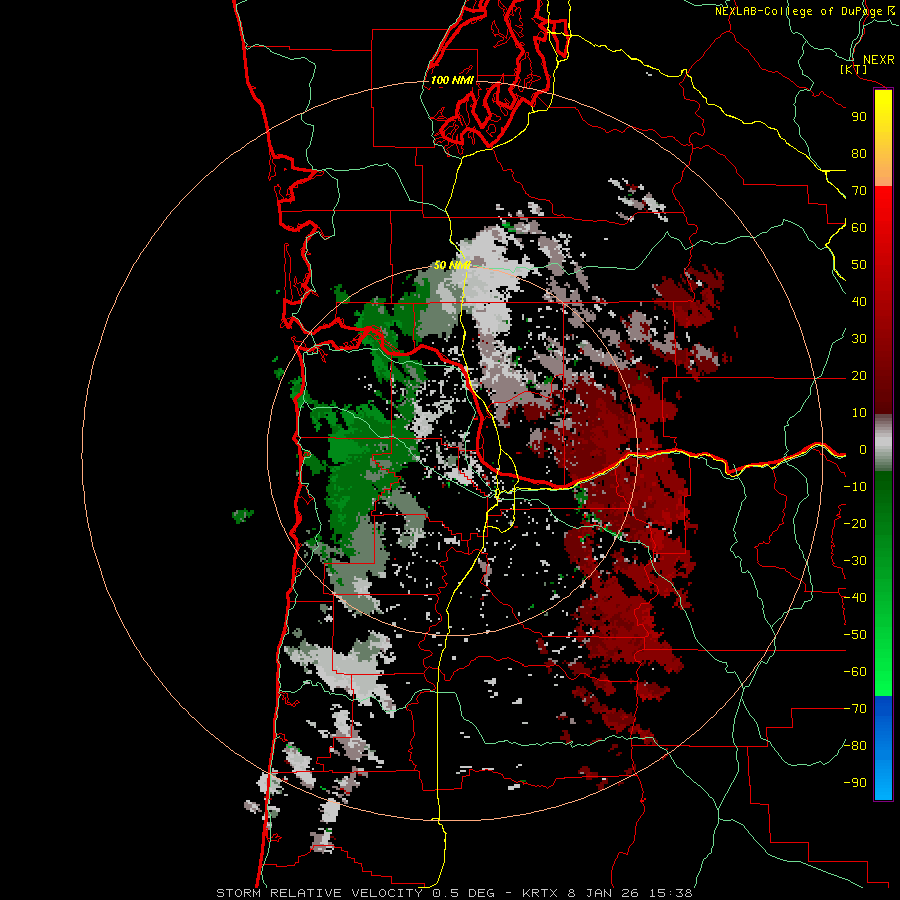Click the -90 value on the color scale
The width and height of the screenshot is (900, 900).
point(855,783)
